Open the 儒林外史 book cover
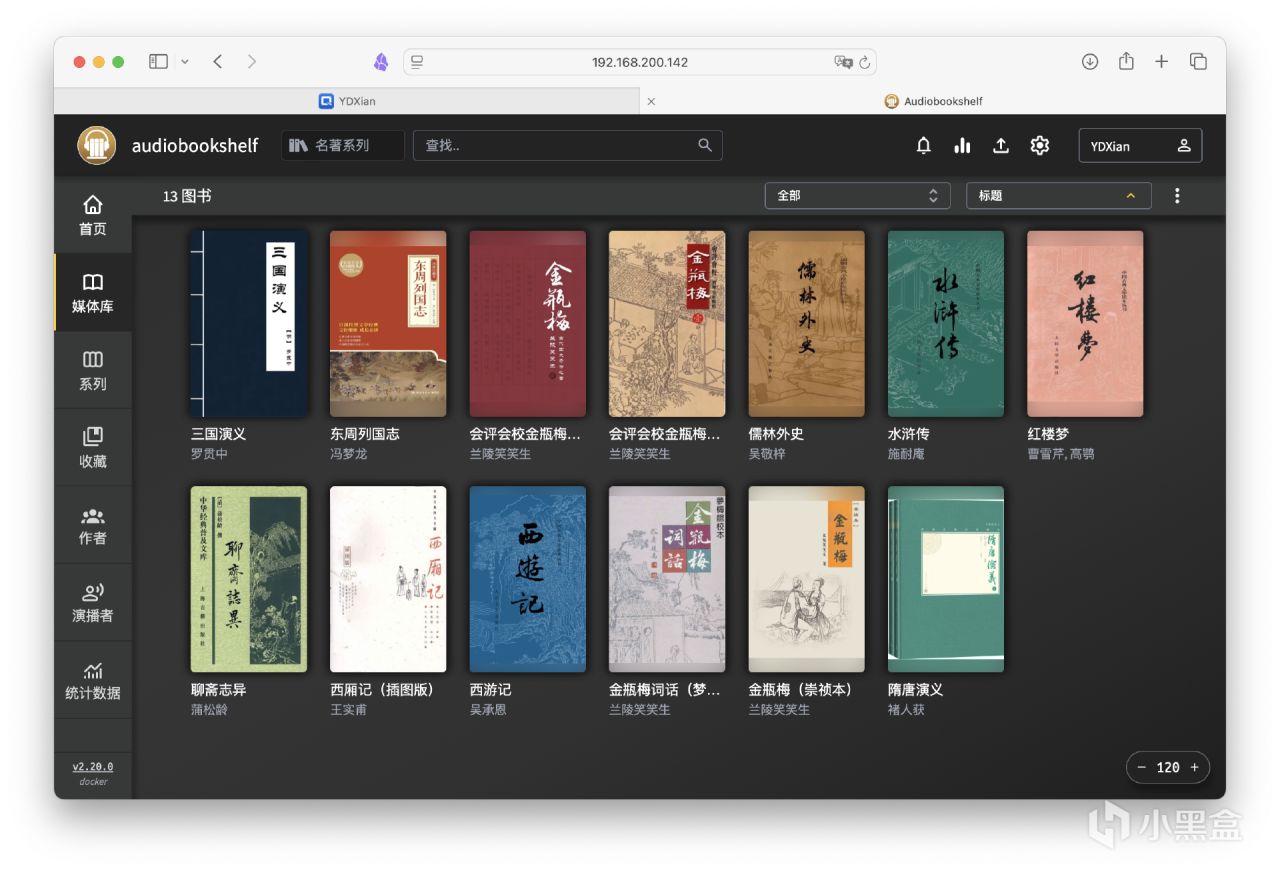The image size is (1280, 871). [807, 324]
